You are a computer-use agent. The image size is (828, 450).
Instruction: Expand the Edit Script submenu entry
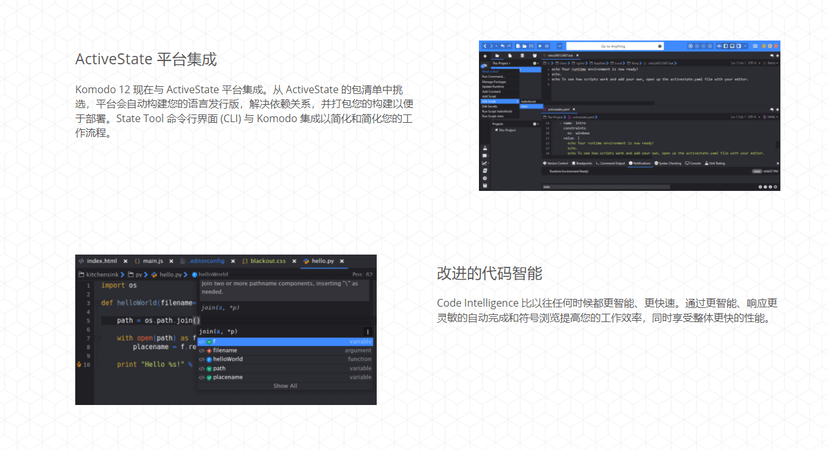pyautogui.click(x=500, y=101)
